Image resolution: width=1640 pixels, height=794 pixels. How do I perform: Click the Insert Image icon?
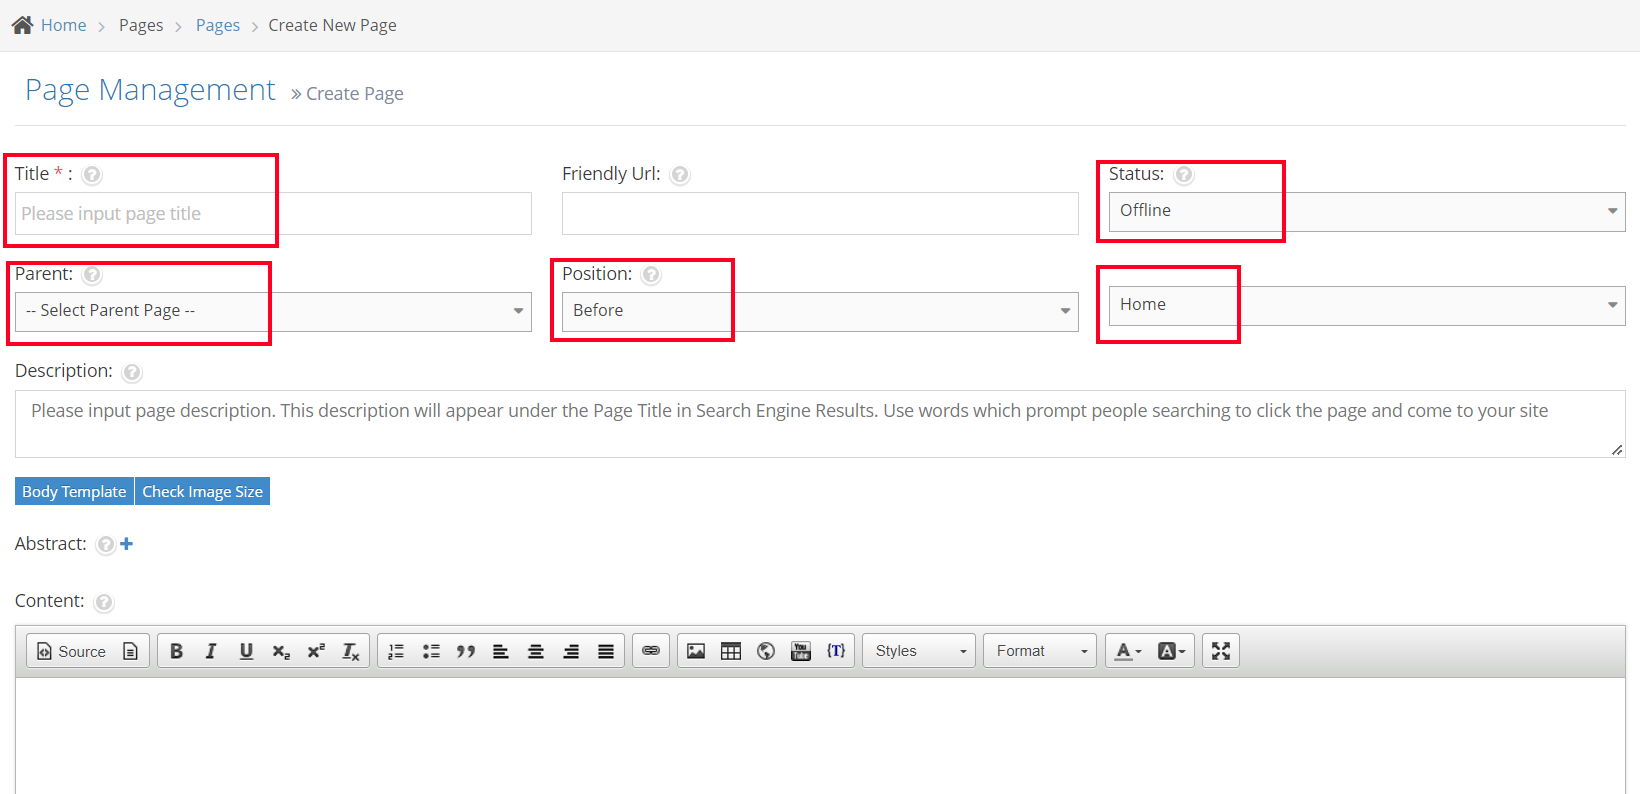pos(696,651)
